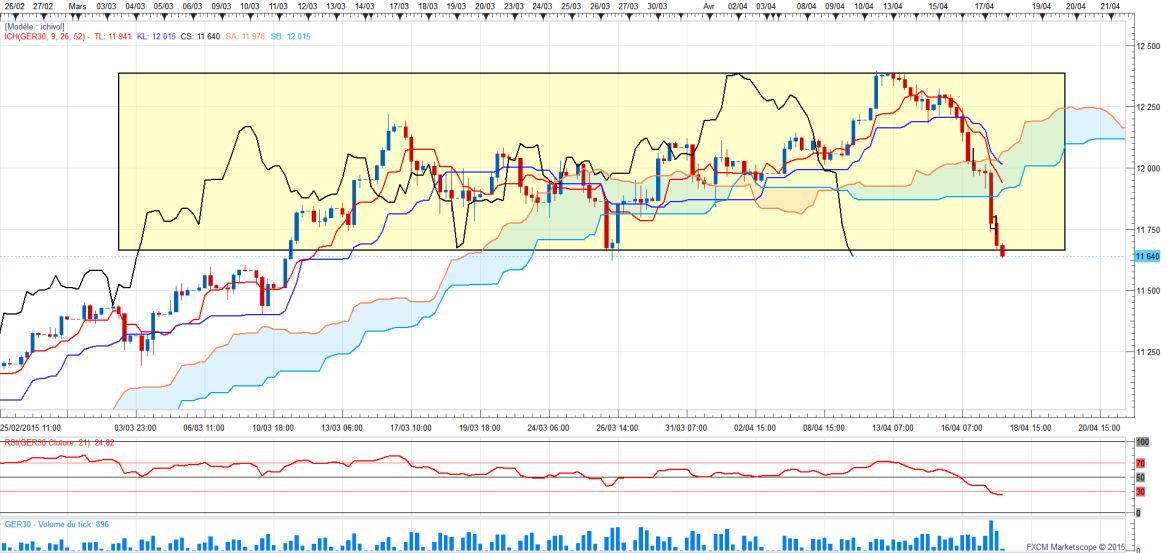
Task: Click the '09/03' date on the time ruler
Action: click(222, 5)
